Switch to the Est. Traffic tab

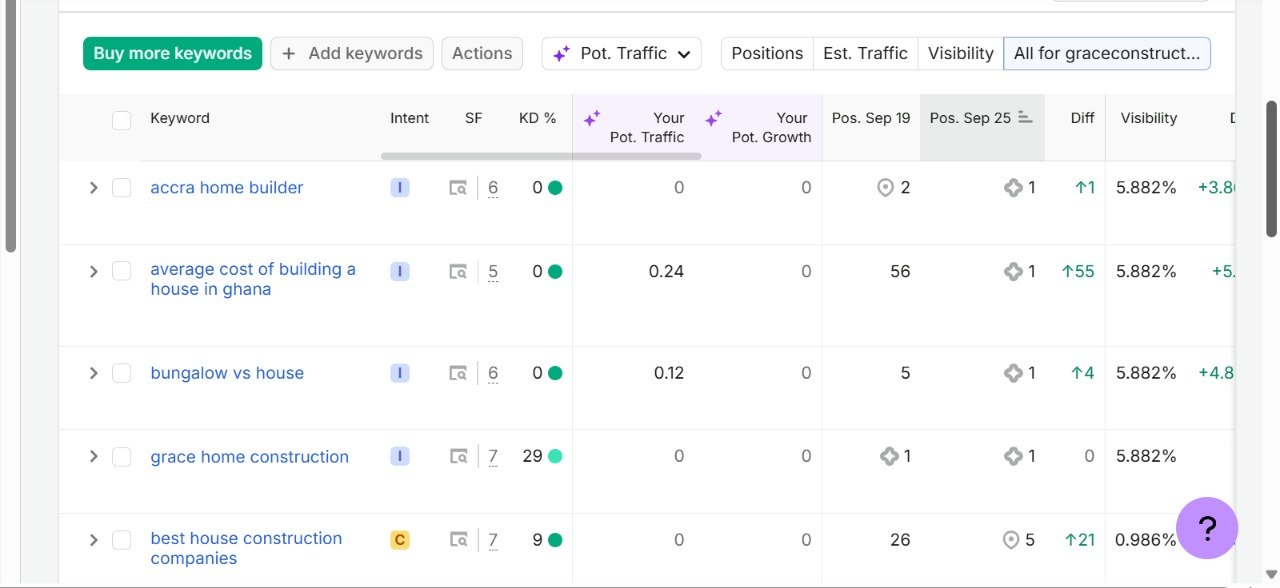[865, 54]
